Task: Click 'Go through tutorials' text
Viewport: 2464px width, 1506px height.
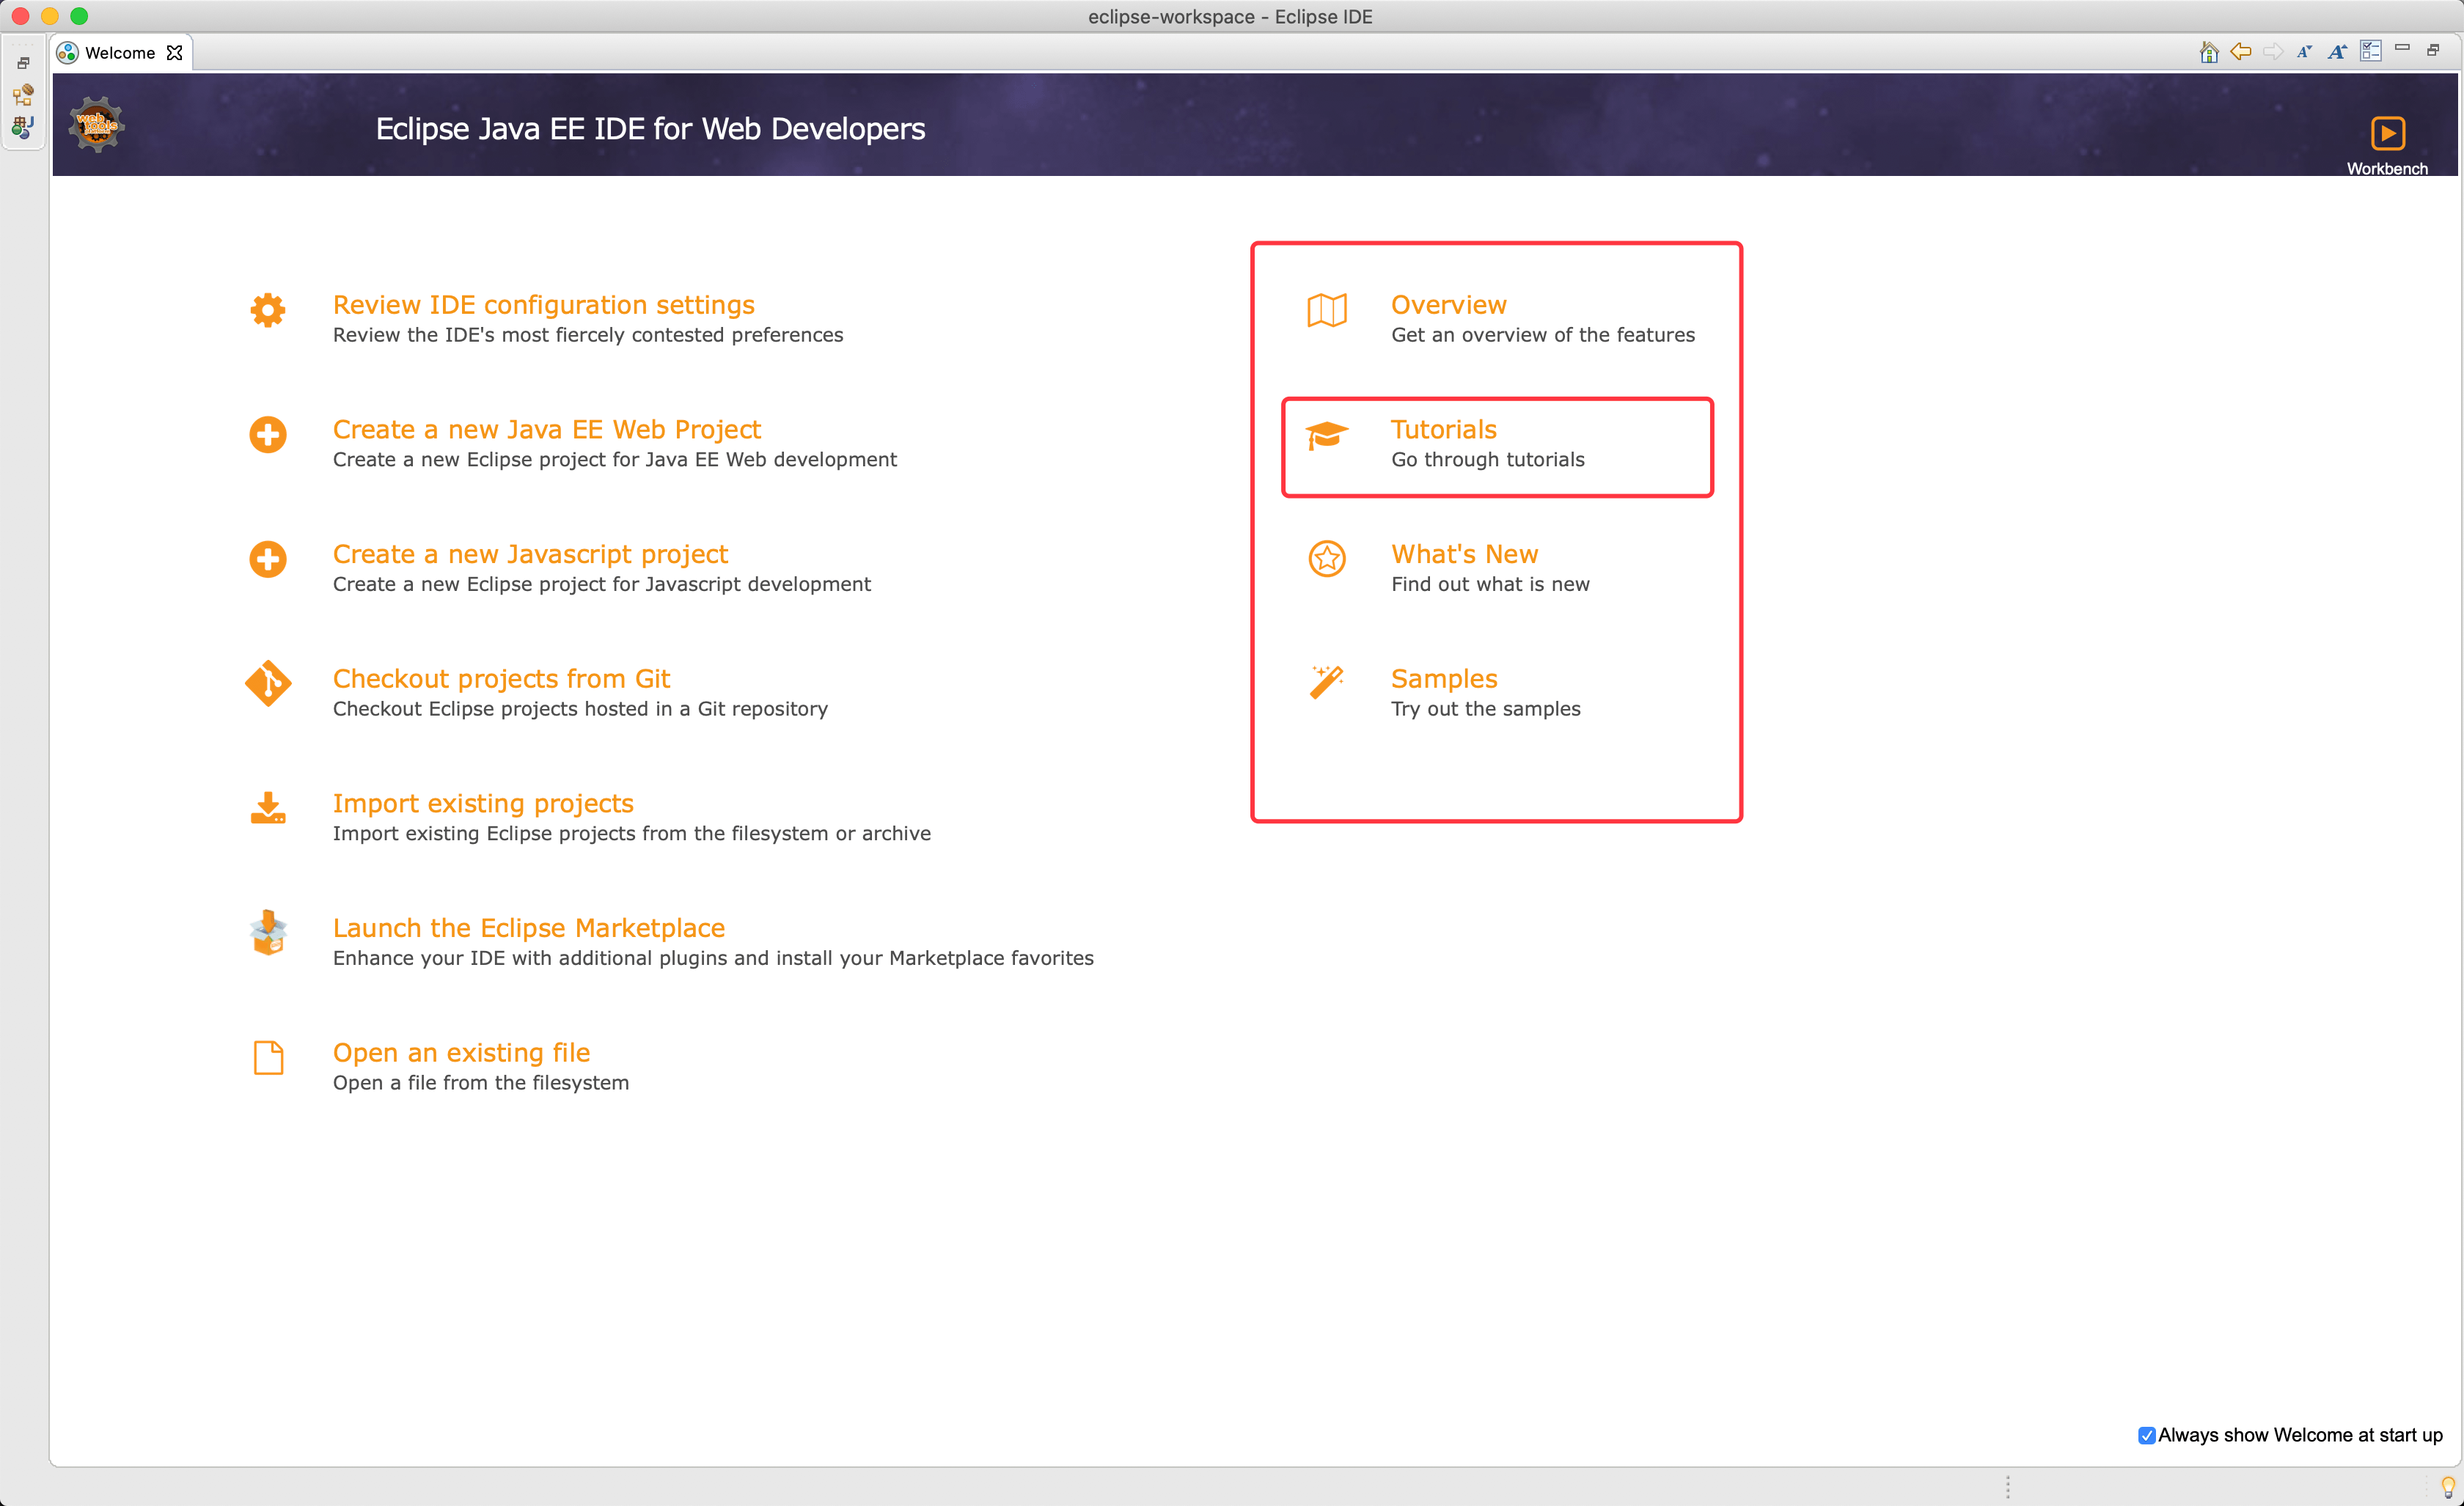Action: pyautogui.click(x=1487, y=460)
